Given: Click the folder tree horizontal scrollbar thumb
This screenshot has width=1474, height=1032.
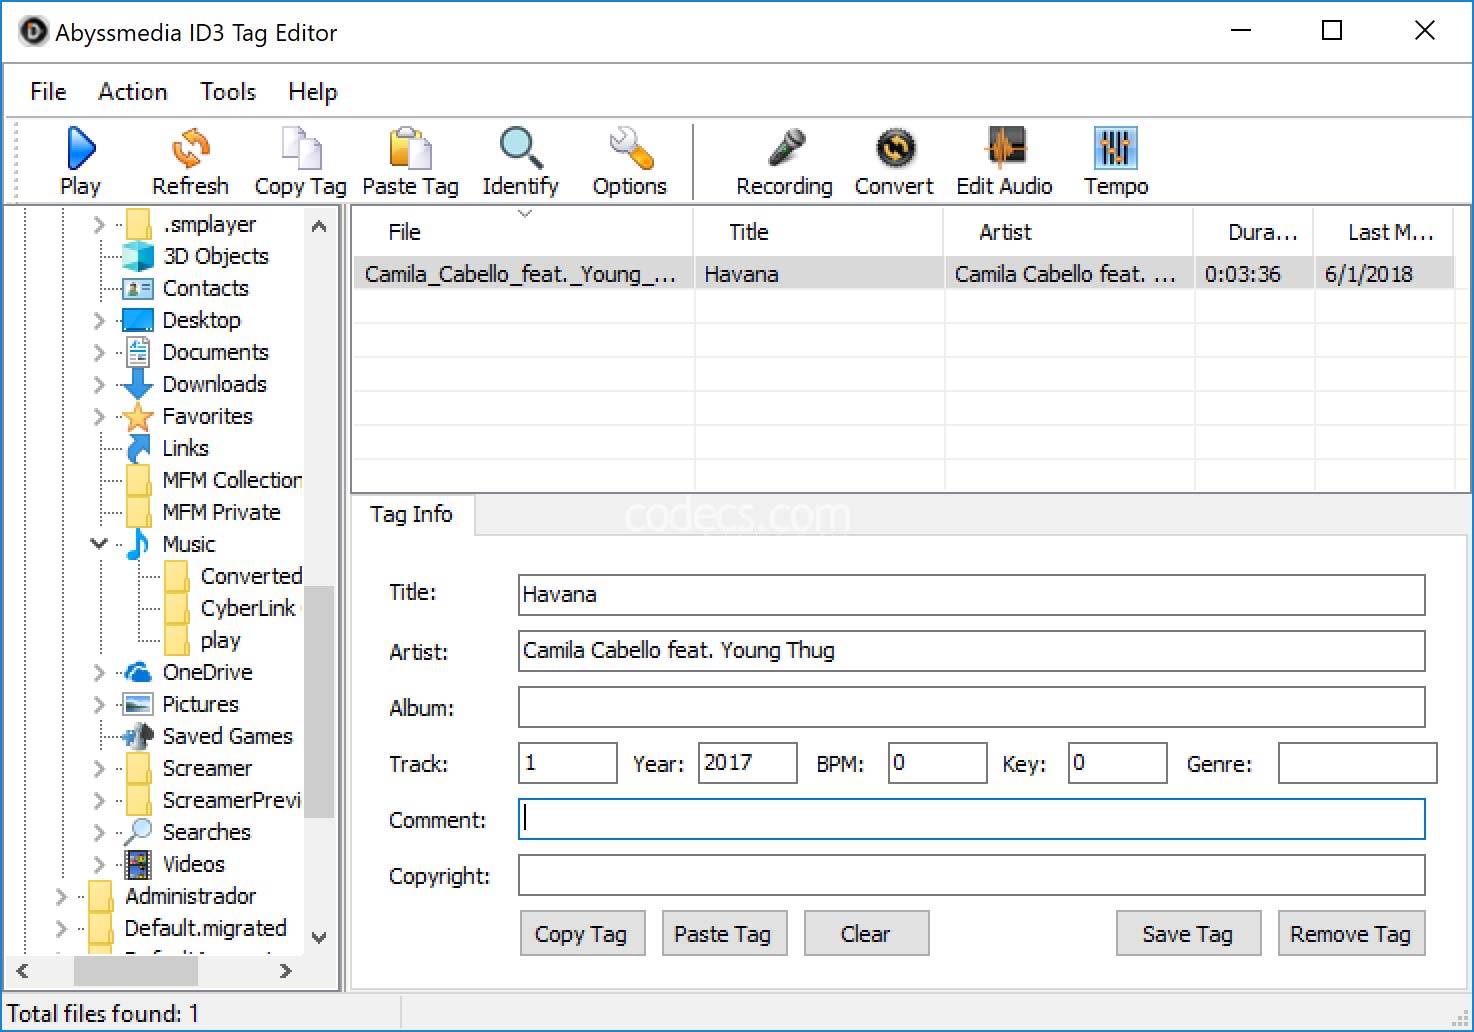Looking at the screenshot, I should [x=136, y=971].
